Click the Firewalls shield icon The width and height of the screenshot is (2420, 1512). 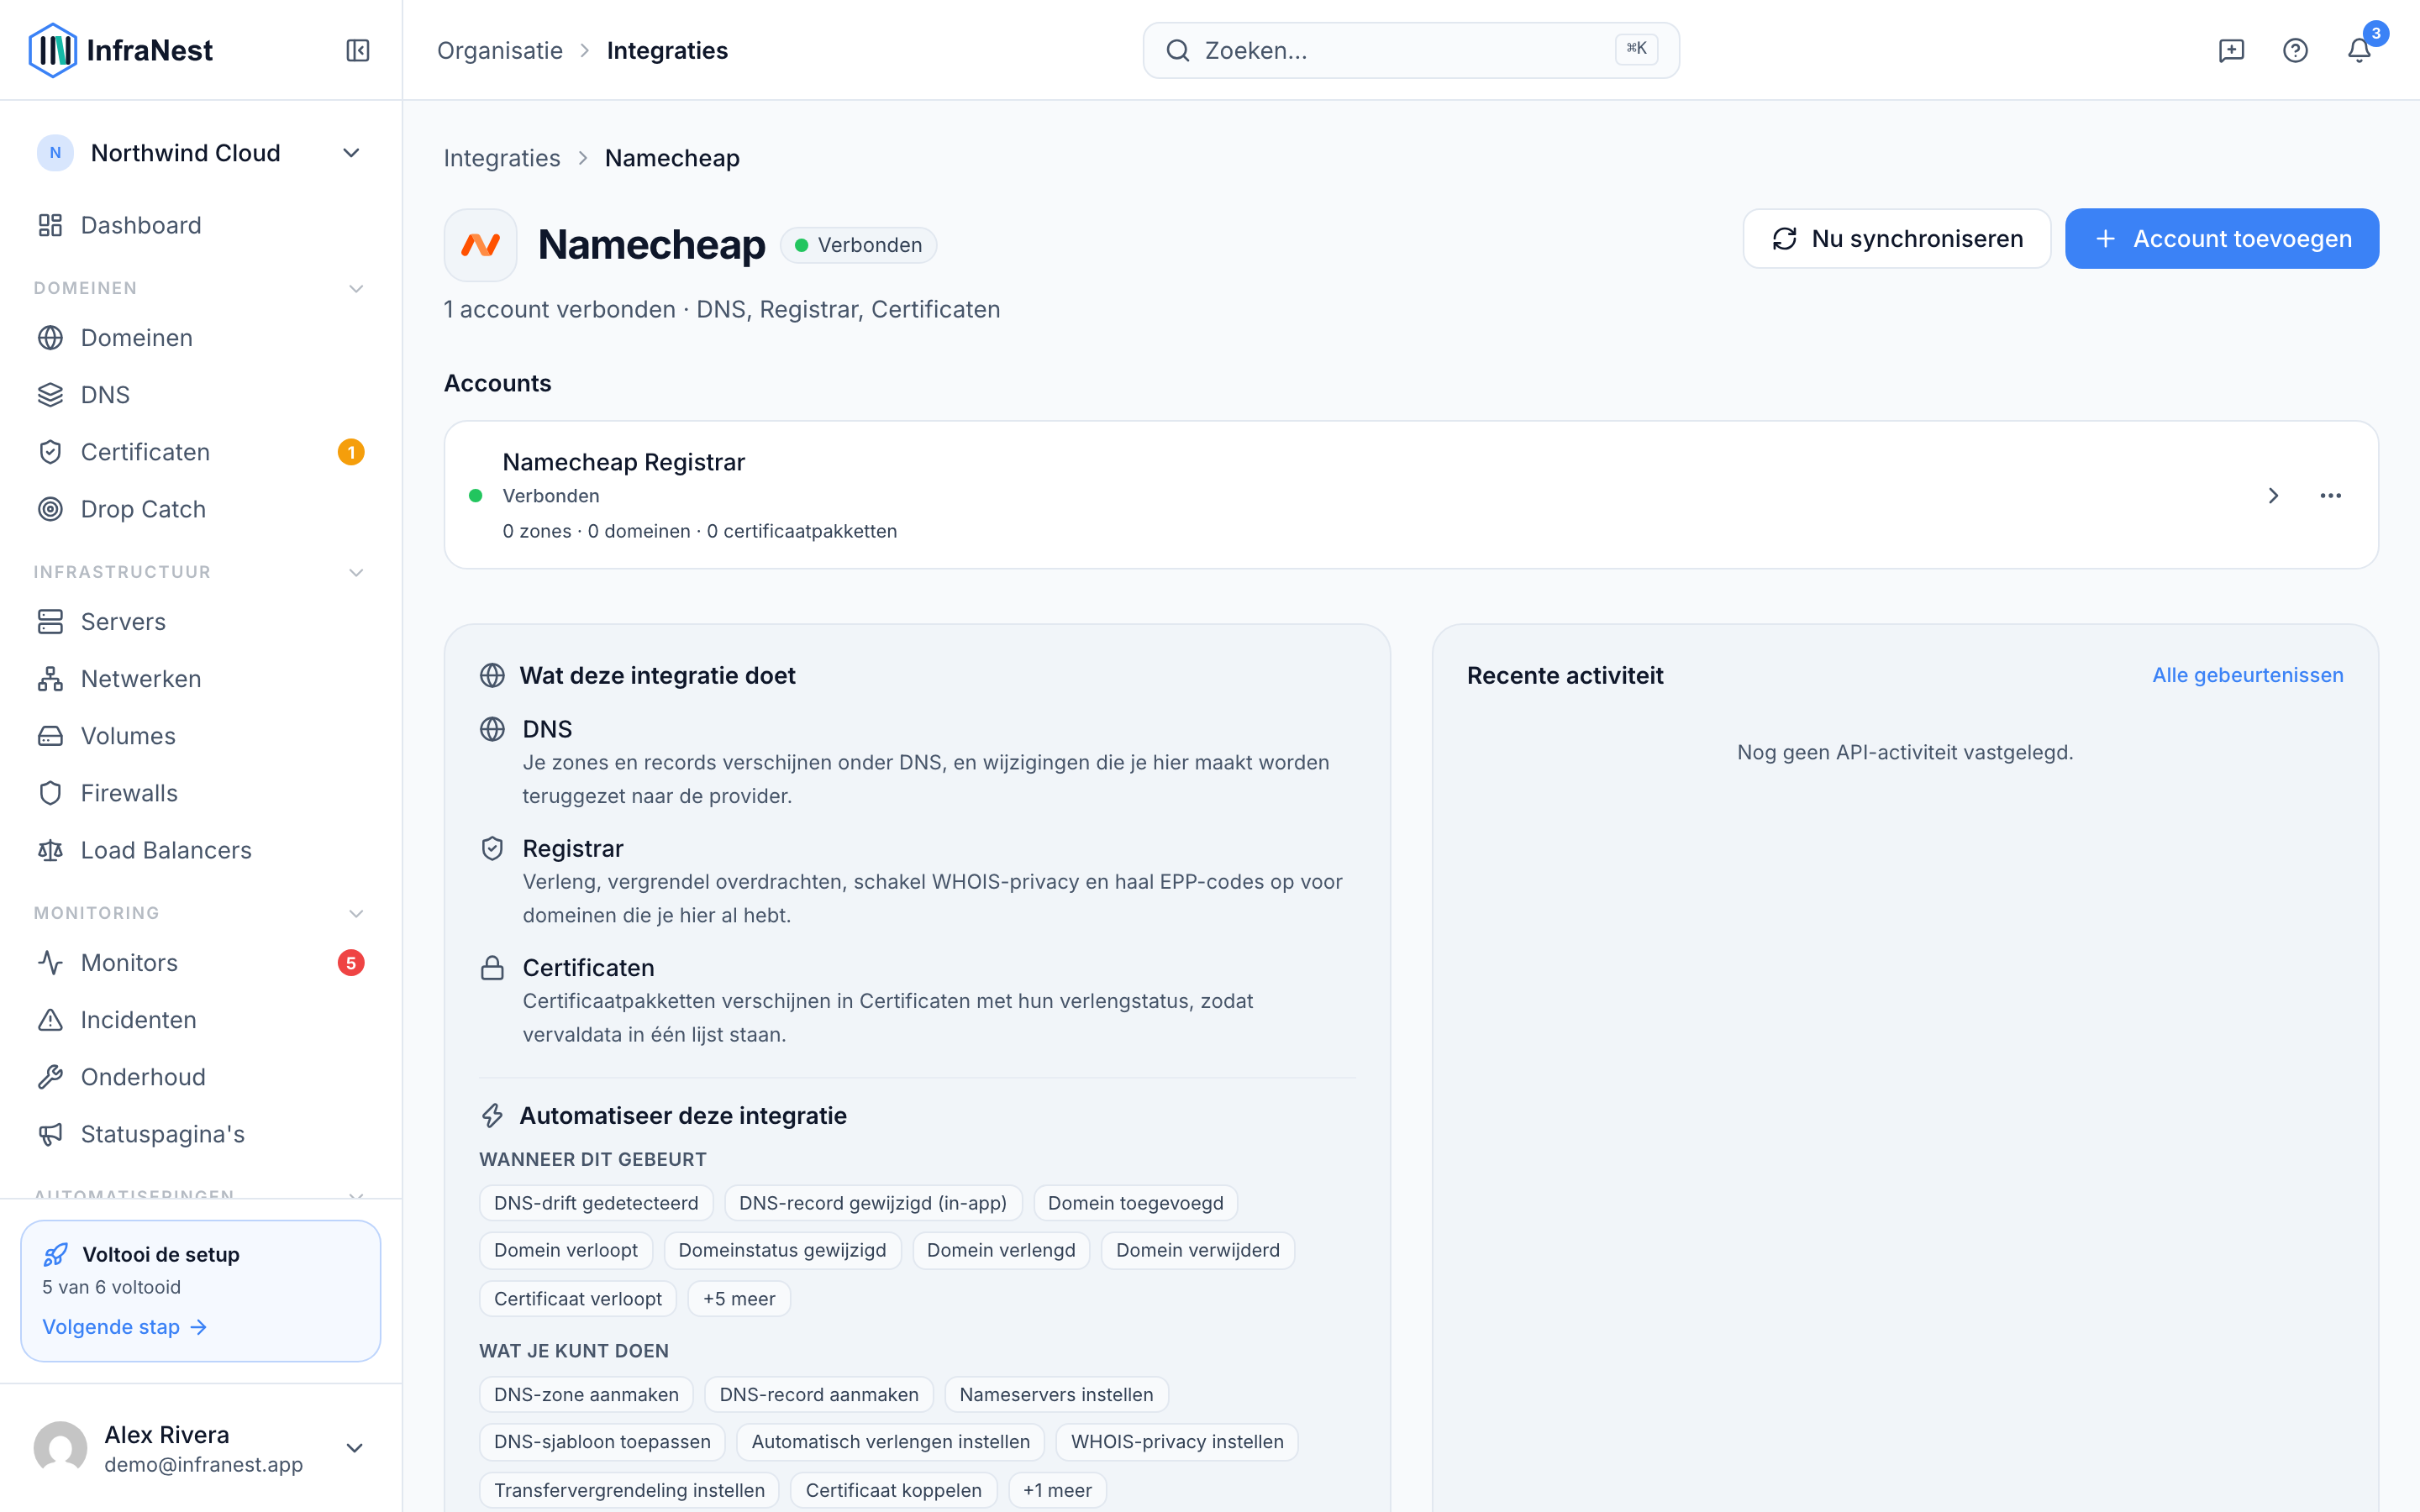pyautogui.click(x=50, y=793)
